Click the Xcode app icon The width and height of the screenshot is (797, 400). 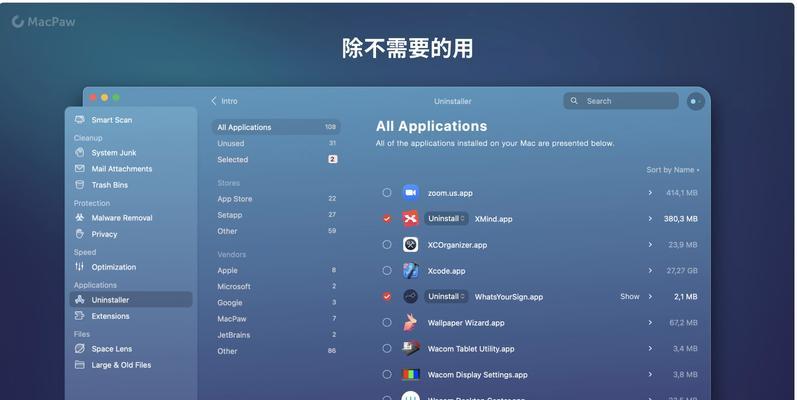click(x=411, y=270)
